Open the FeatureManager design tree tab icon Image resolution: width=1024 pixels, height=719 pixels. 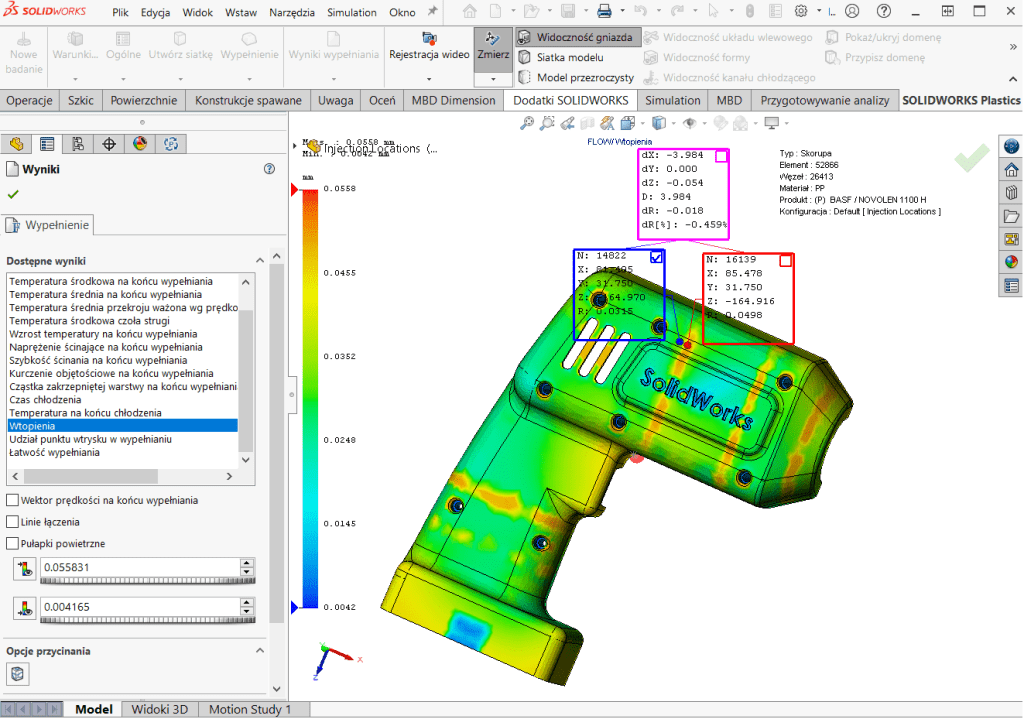16,144
